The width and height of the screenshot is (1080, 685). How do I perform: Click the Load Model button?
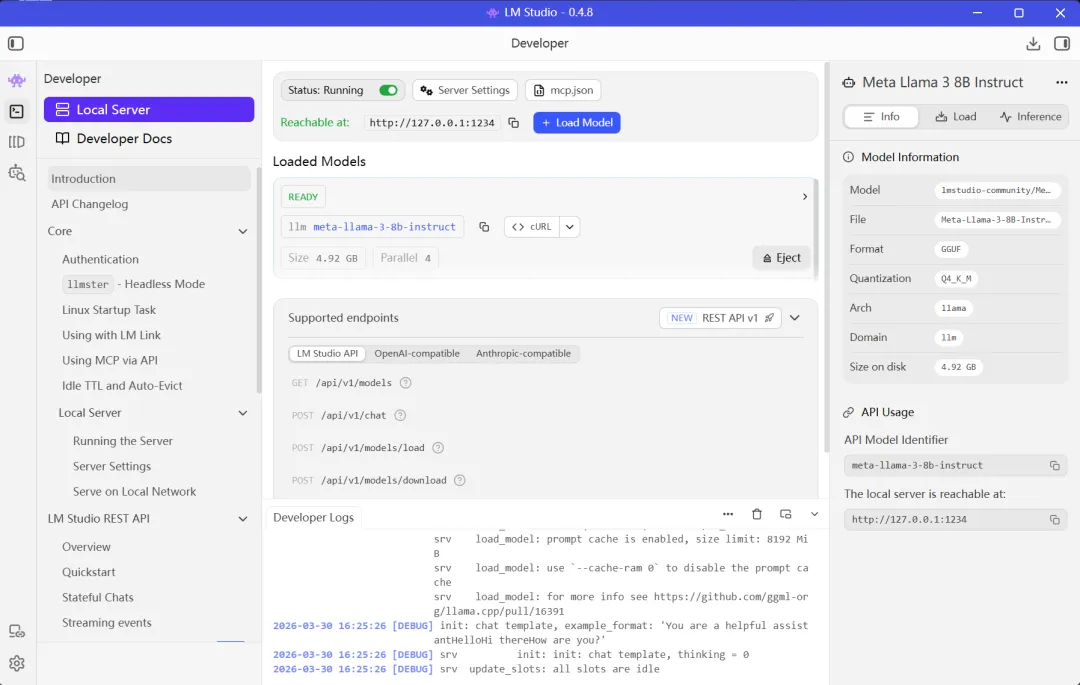[x=577, y=123]
